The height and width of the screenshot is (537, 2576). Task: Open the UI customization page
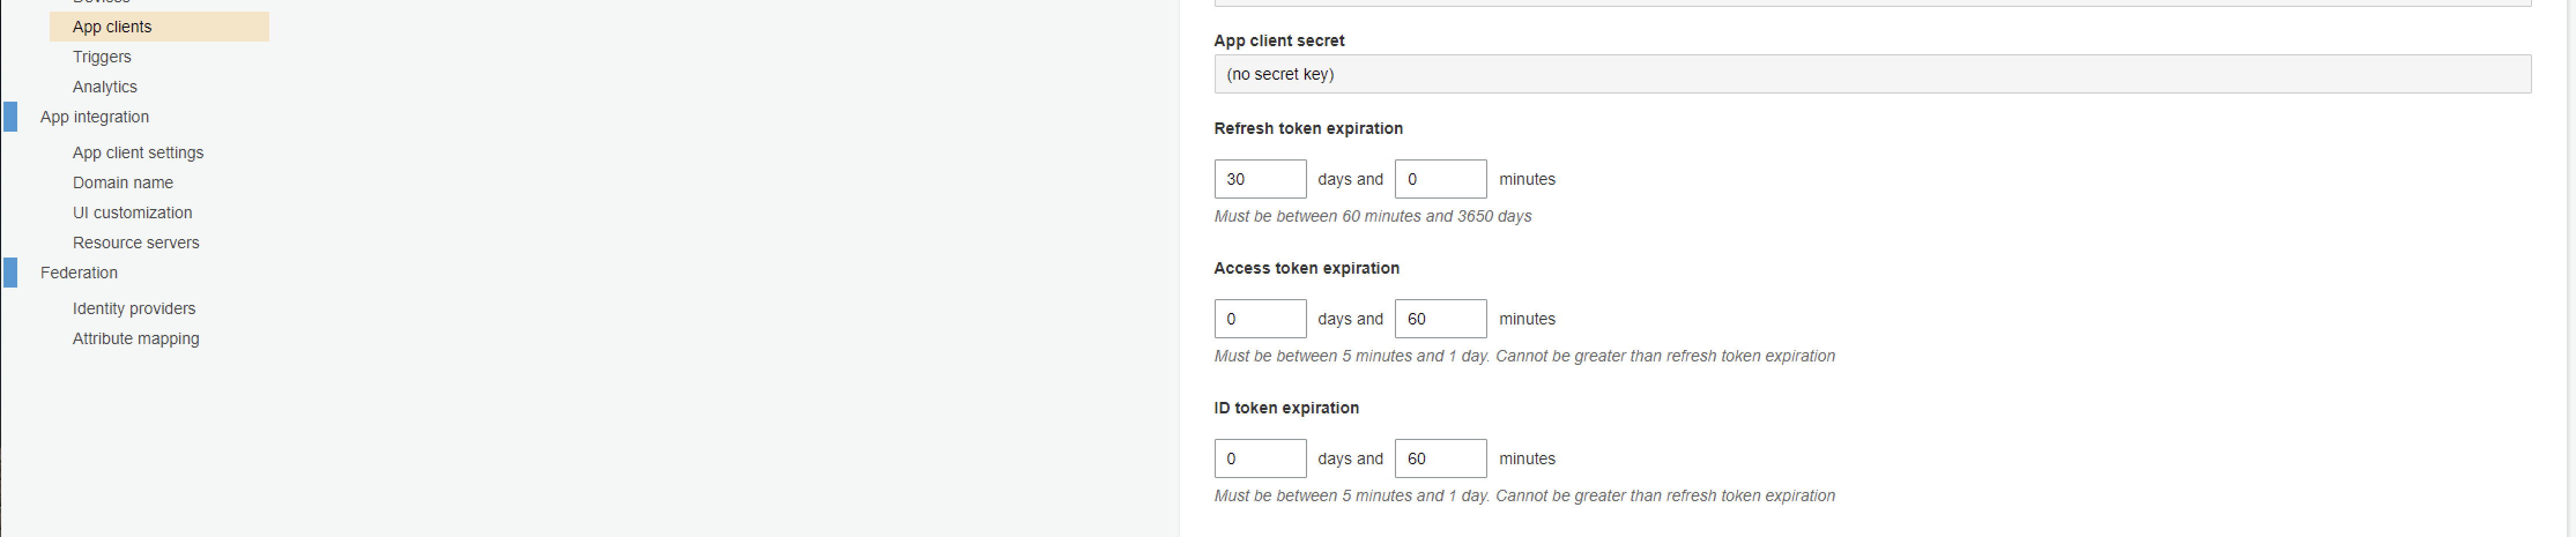[x=132, y=212]
